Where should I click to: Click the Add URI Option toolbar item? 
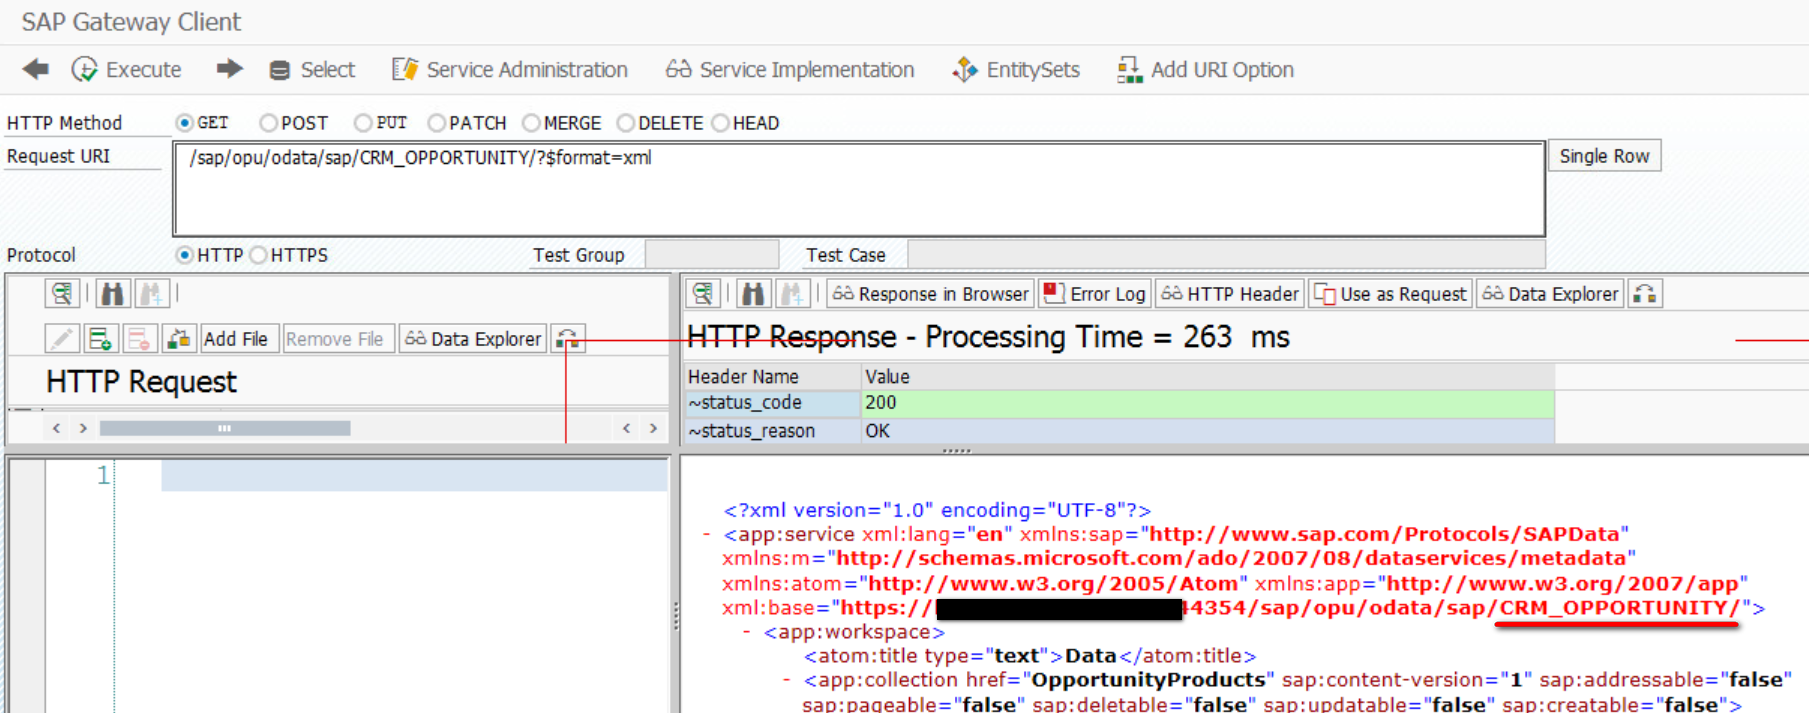[1206, 70]
